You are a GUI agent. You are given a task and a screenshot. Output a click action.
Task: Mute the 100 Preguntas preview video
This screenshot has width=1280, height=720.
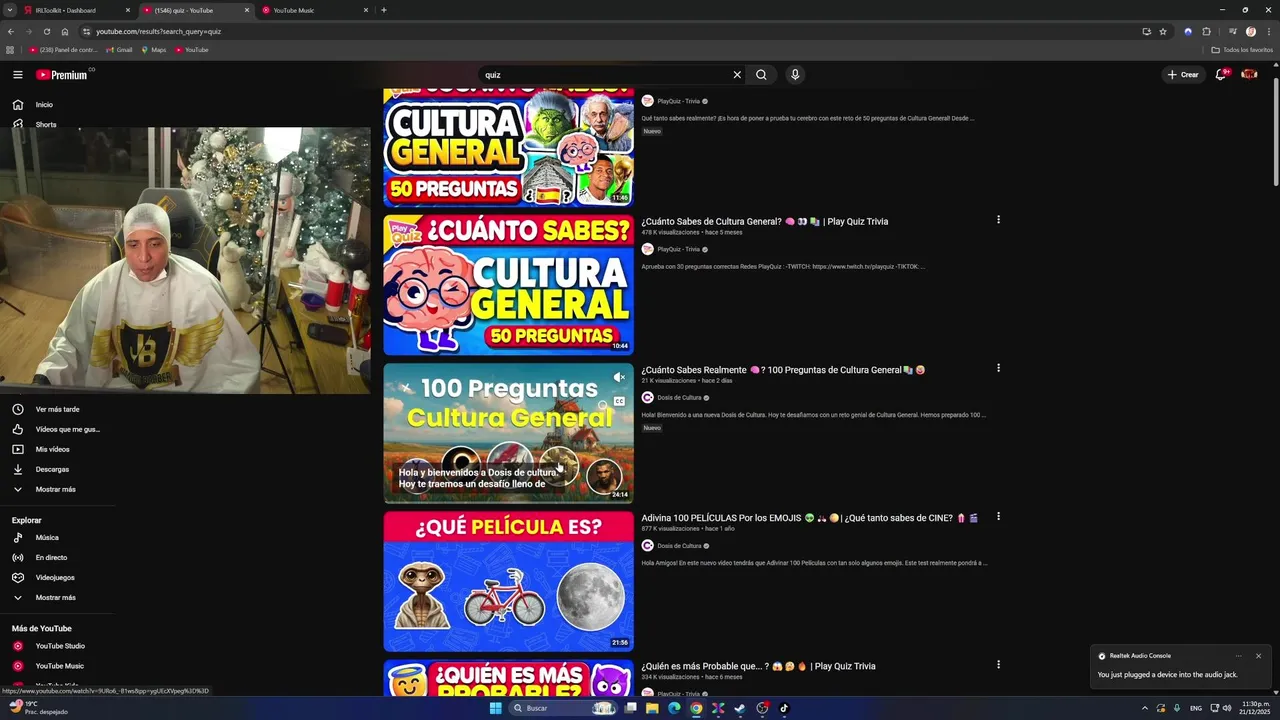(x=619, y=378)
